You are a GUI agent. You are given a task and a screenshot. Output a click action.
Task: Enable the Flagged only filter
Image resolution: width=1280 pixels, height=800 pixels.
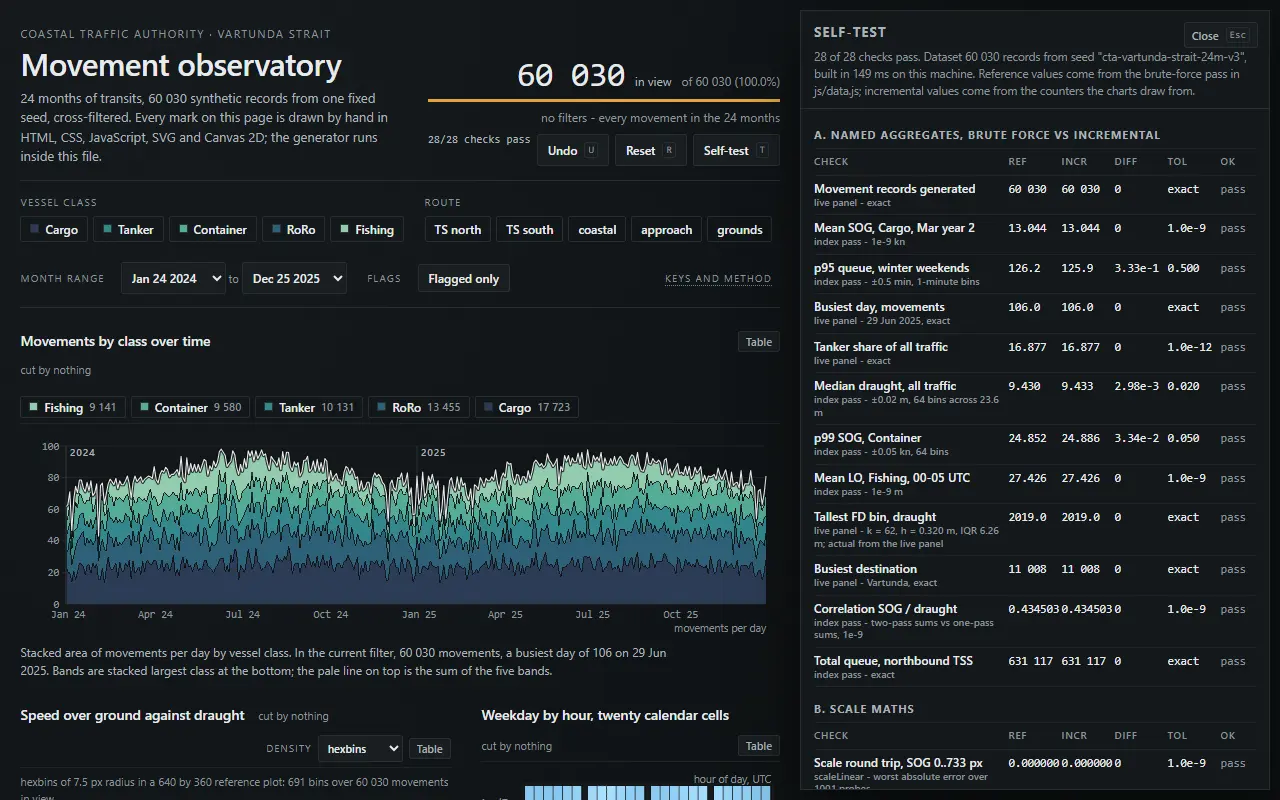(x=463, y=279)
